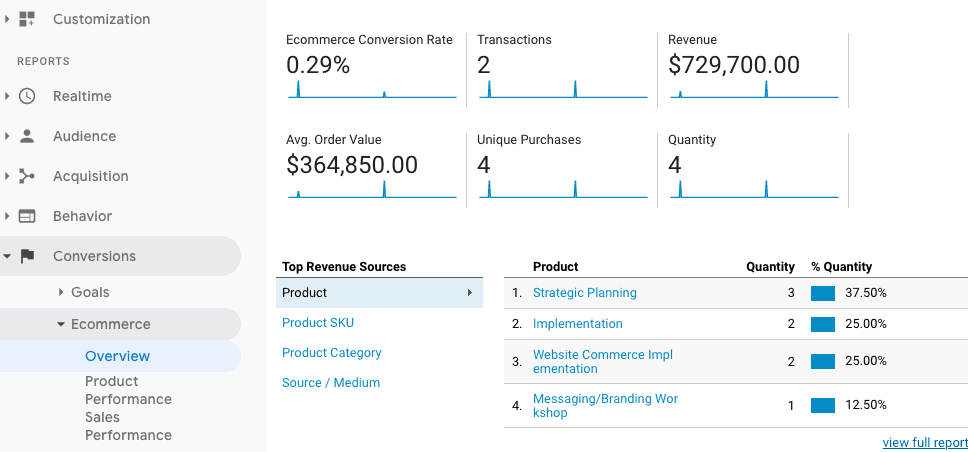Select the Ecommerce tree item
This screenshot has width=968, height=452.
pyautogui.click(x=111, y=324)
